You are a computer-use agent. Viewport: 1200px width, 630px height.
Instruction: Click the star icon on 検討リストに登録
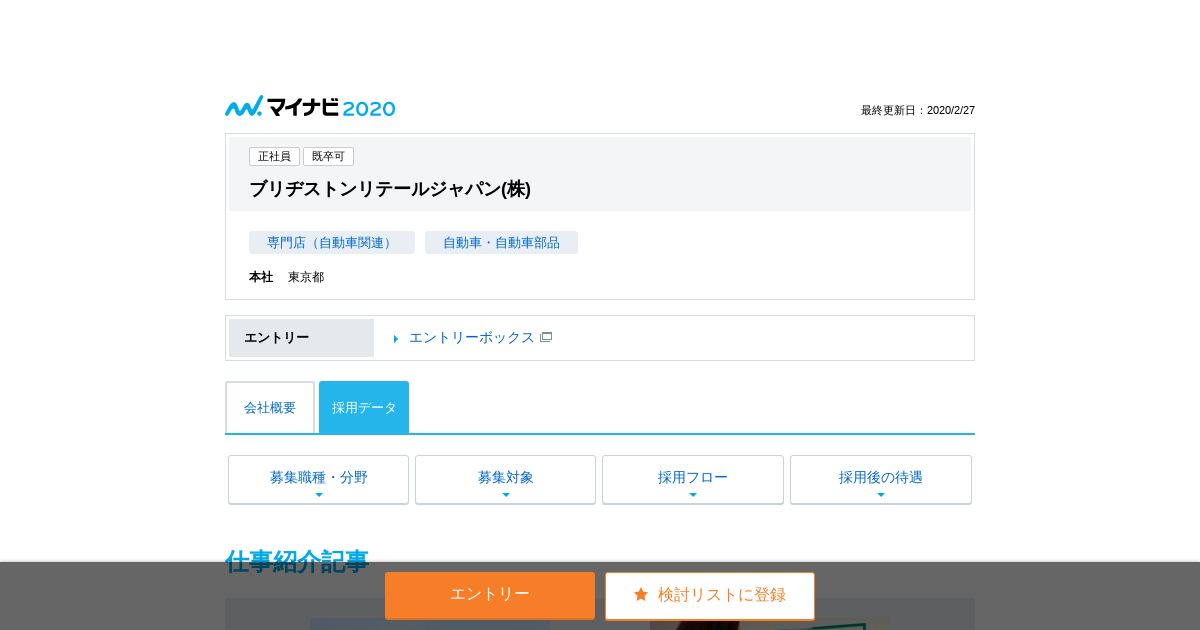(x=641, y=594)
